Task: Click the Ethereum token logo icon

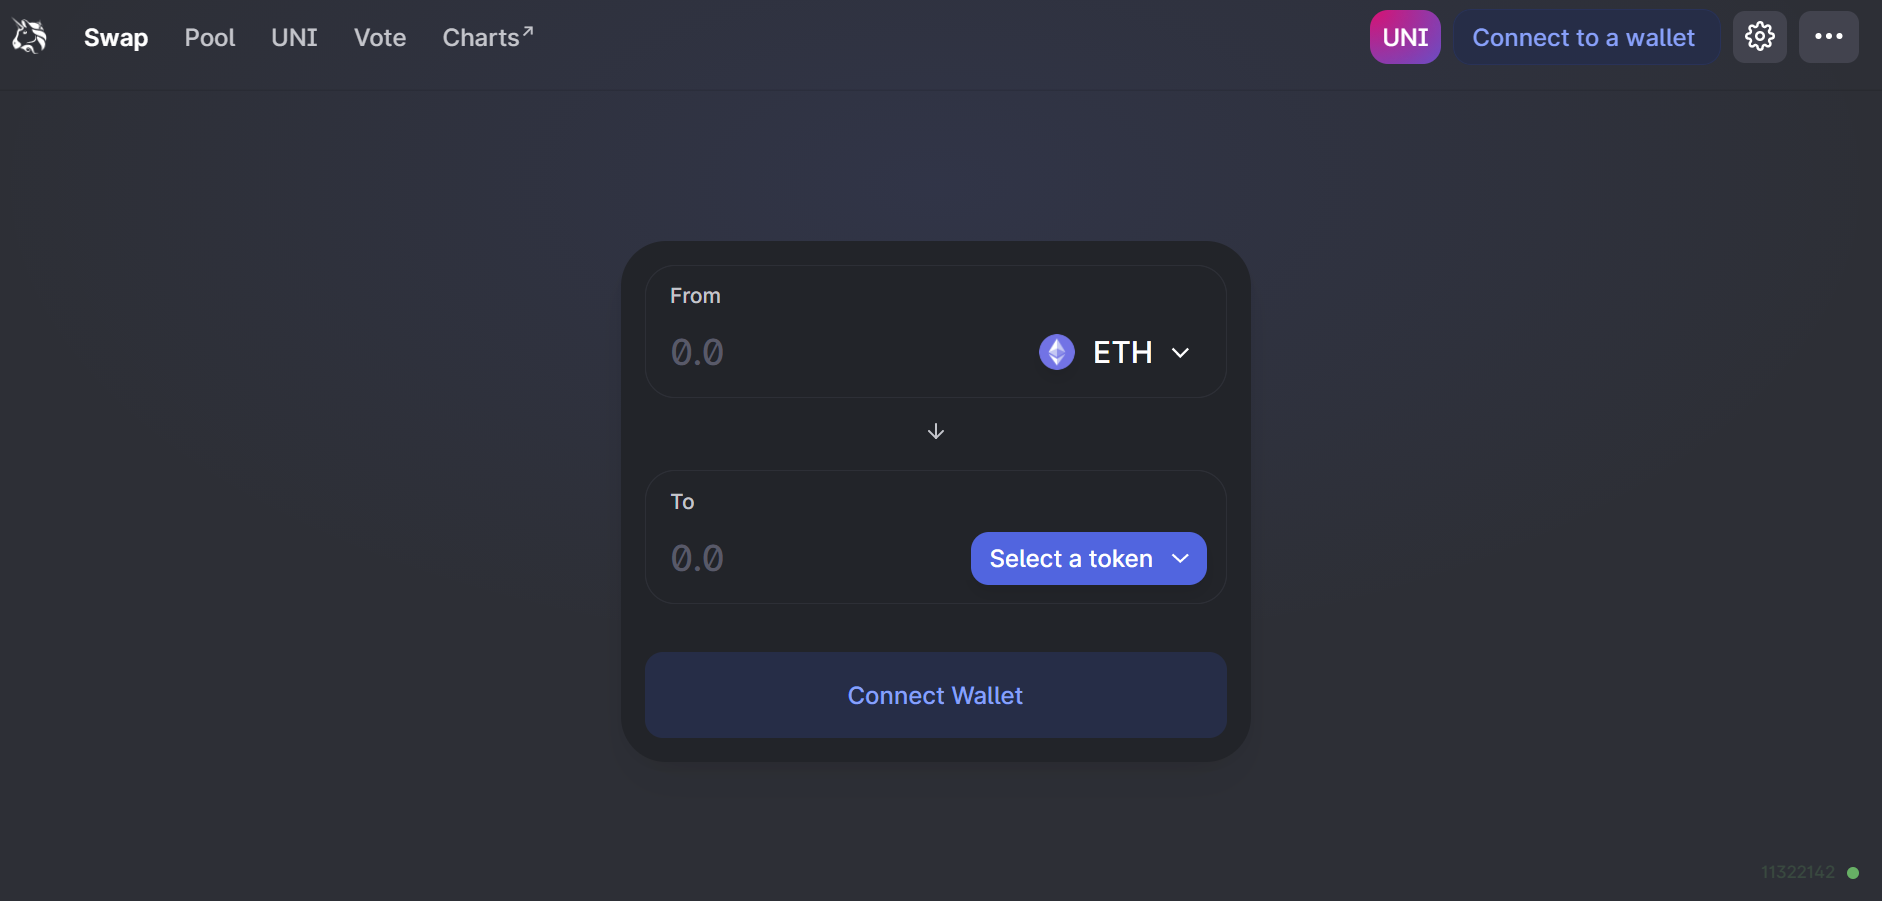Action: pos(1056,352)
